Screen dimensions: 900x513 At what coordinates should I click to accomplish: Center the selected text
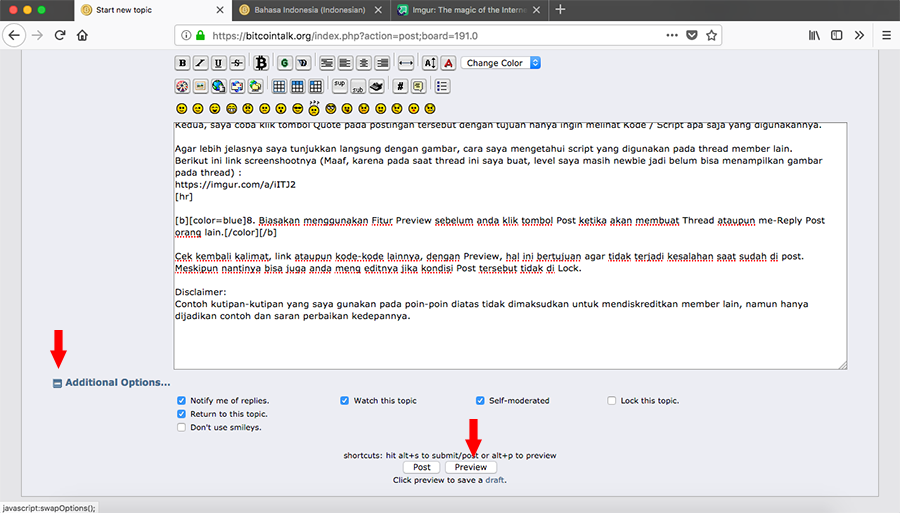(363, 63)
